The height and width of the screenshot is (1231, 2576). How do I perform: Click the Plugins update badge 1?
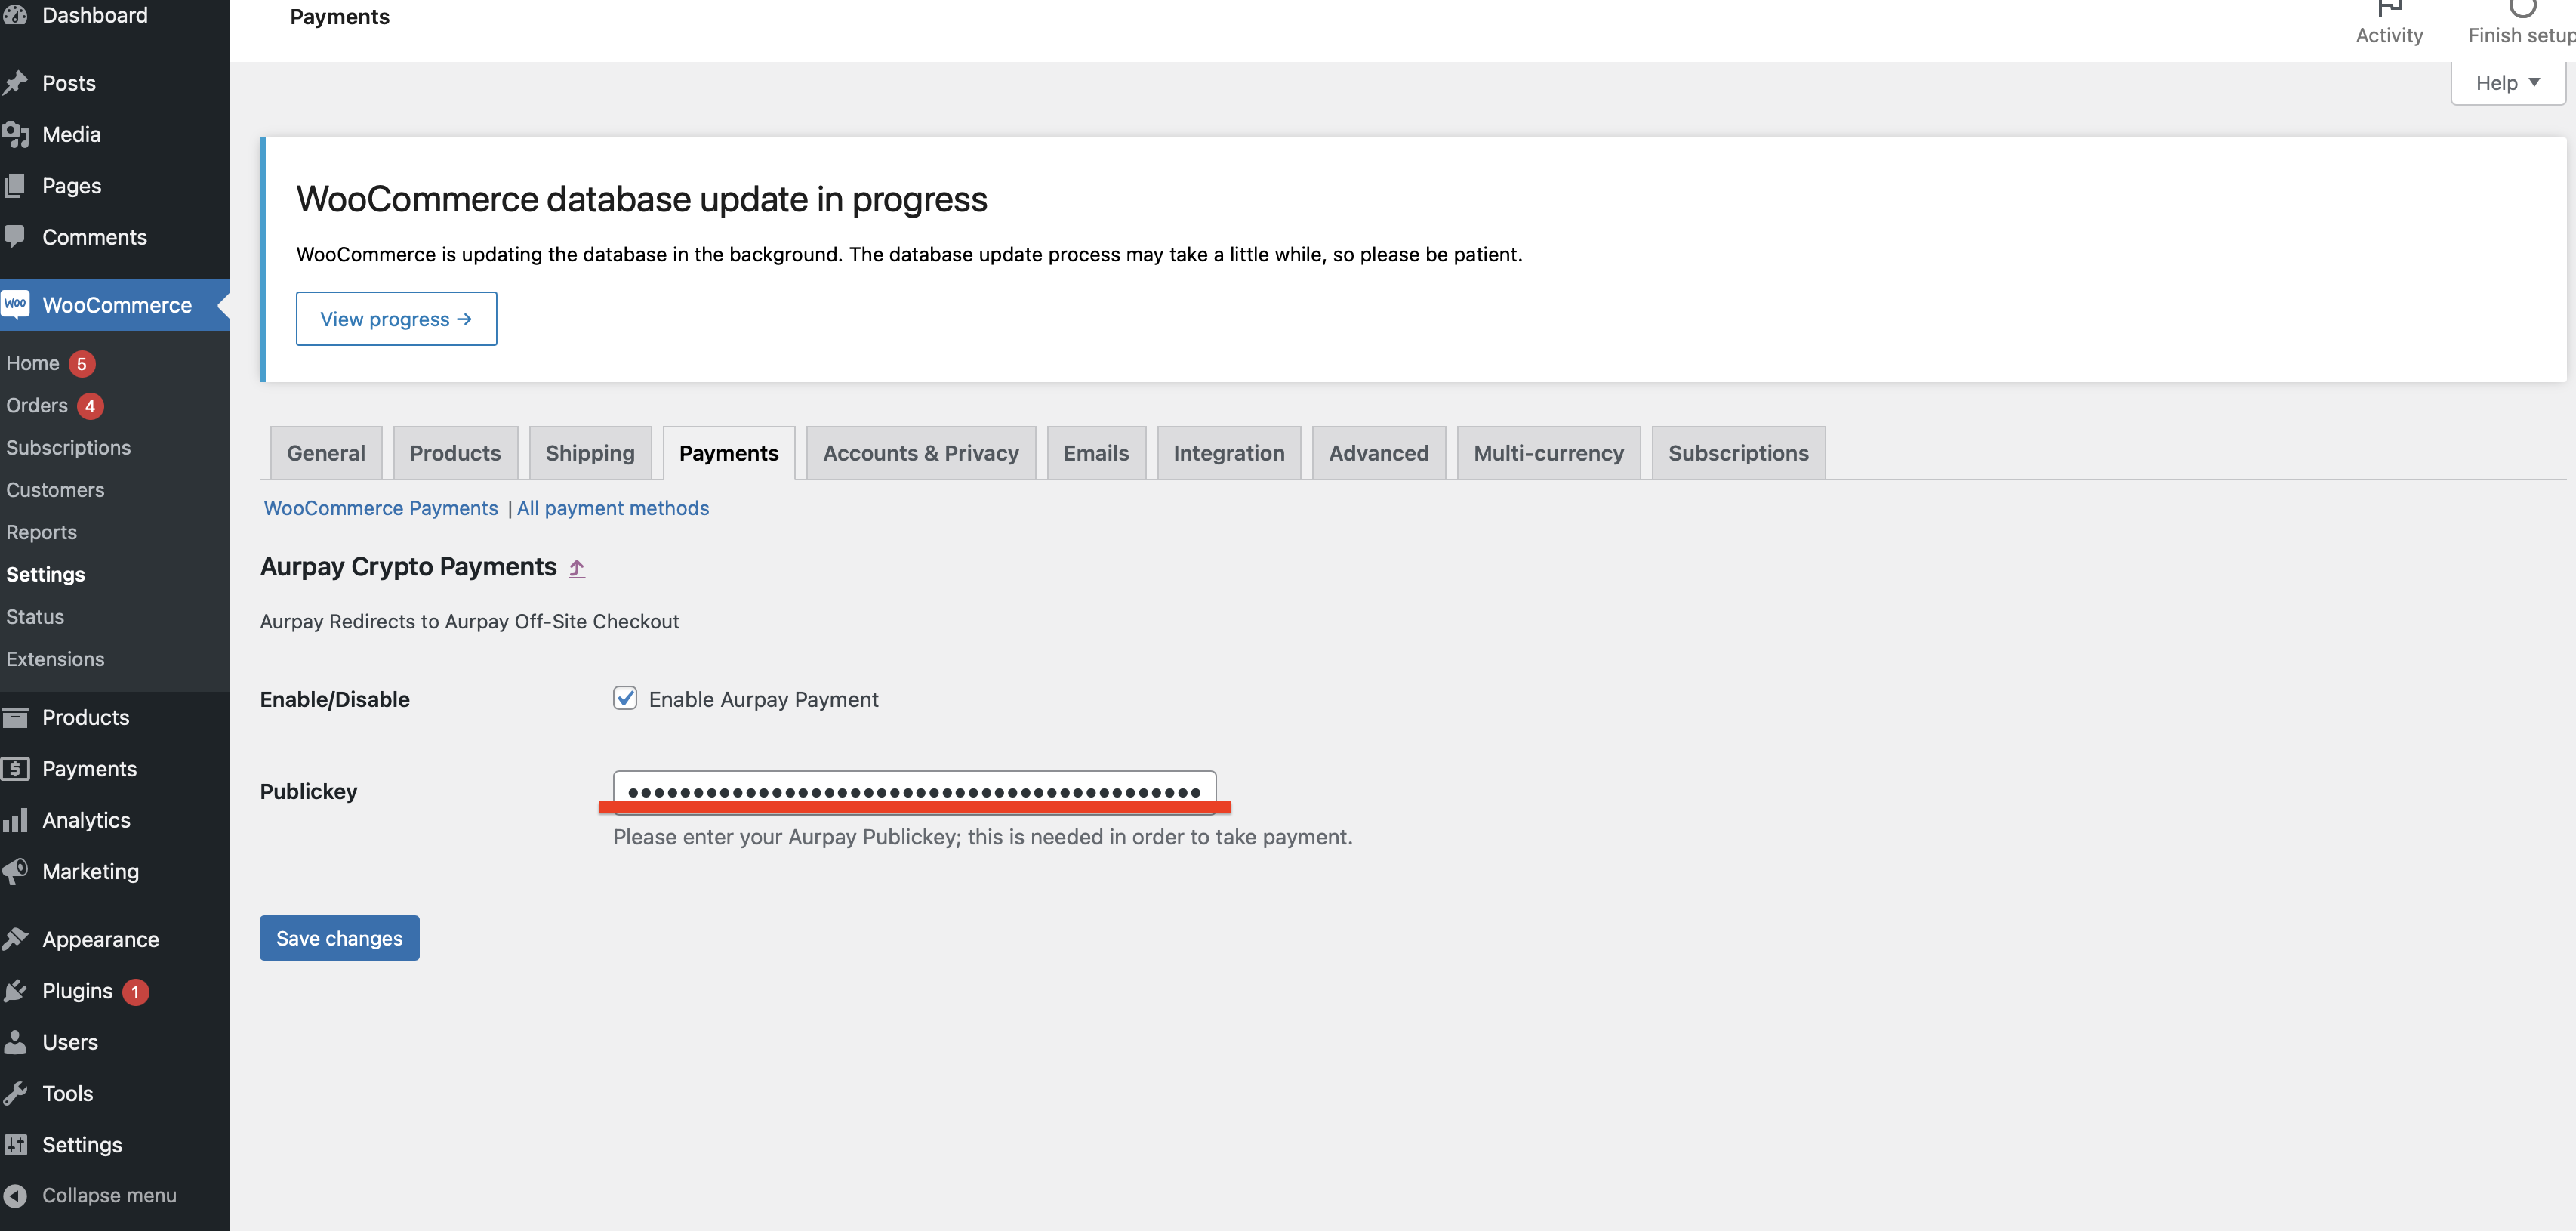[135, 992]
